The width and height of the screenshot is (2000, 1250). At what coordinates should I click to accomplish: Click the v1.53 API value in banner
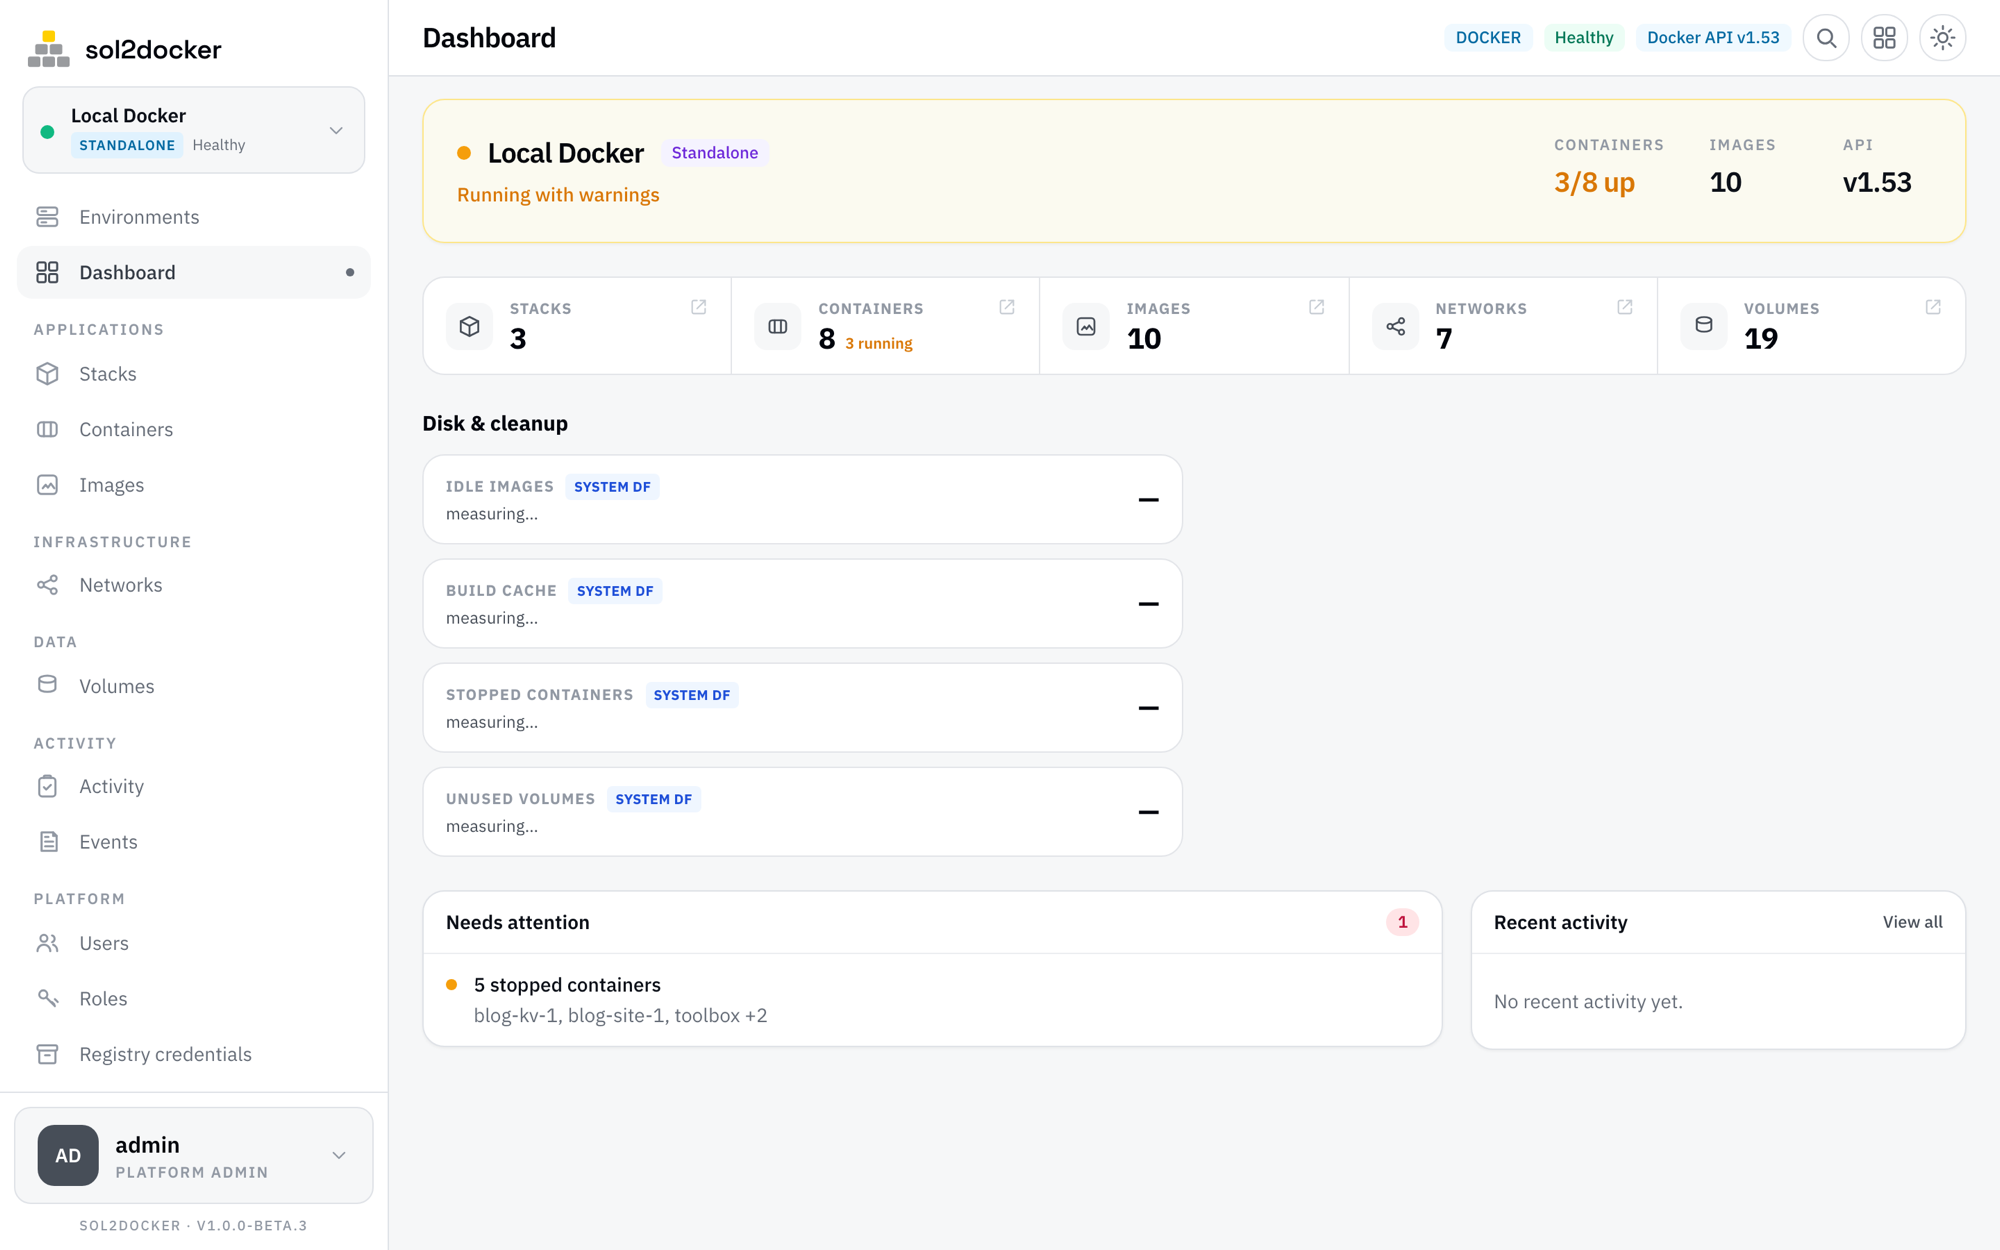click(1877, 182)
